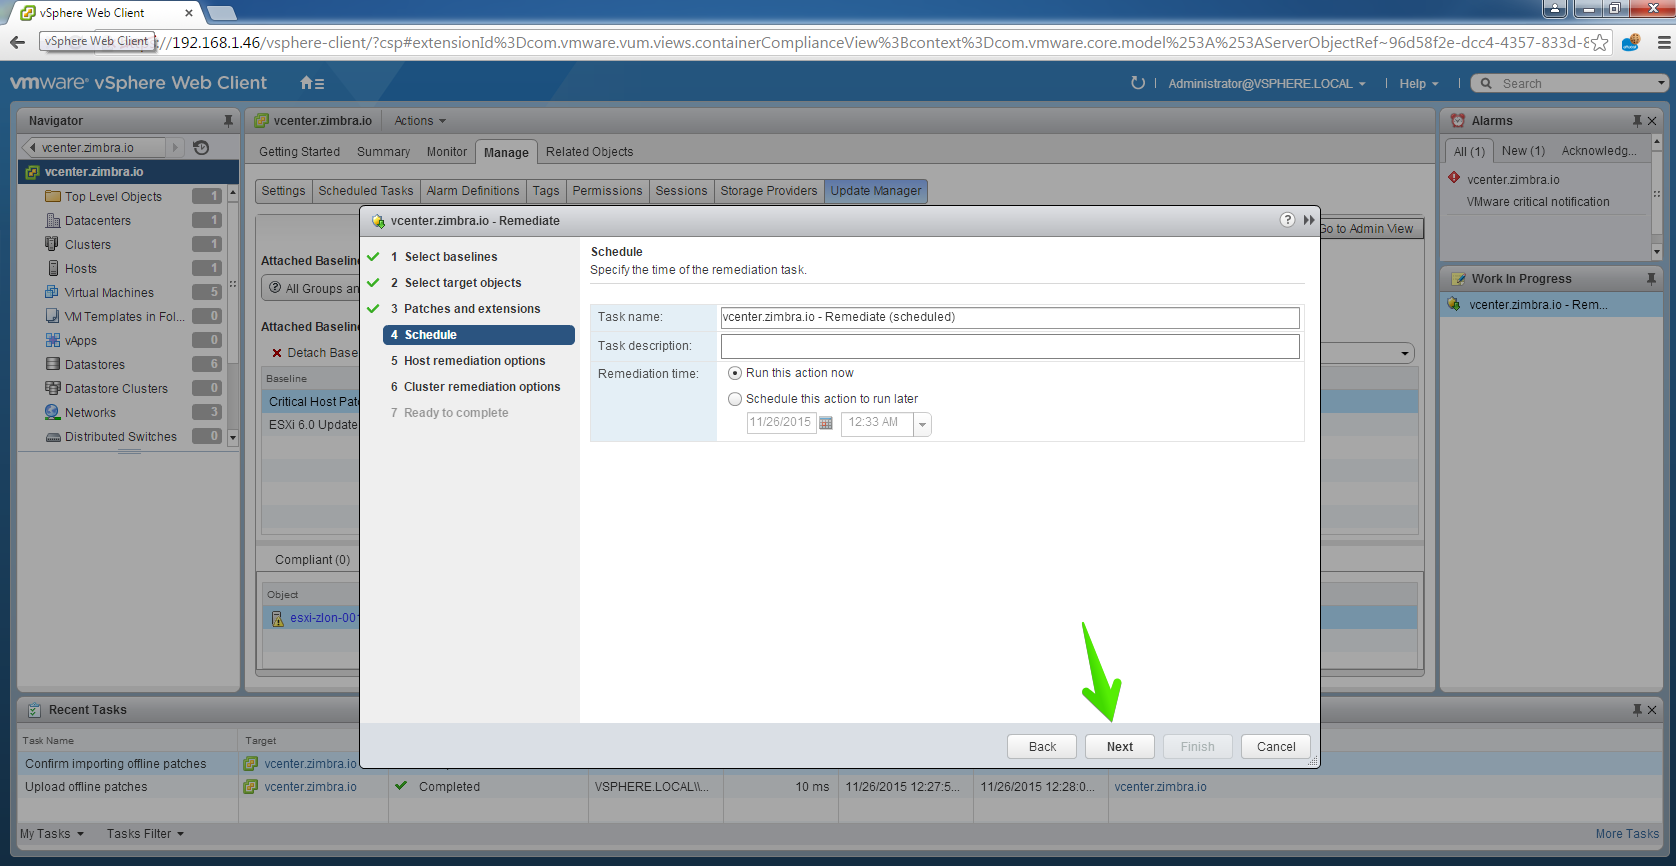Switch to the Summary tab
The width and height of the screenshot is (1676, 866).
[383, 152]
